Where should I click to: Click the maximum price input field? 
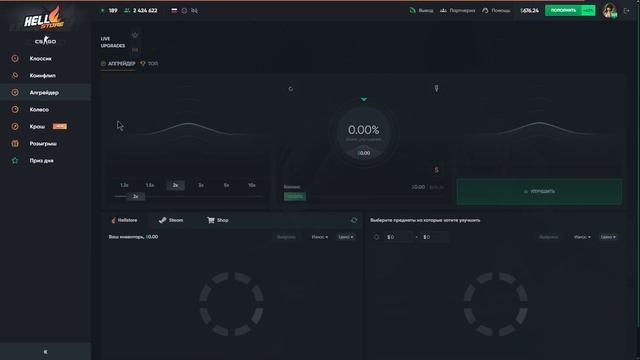pyautogui.click(x=435, y=237)
